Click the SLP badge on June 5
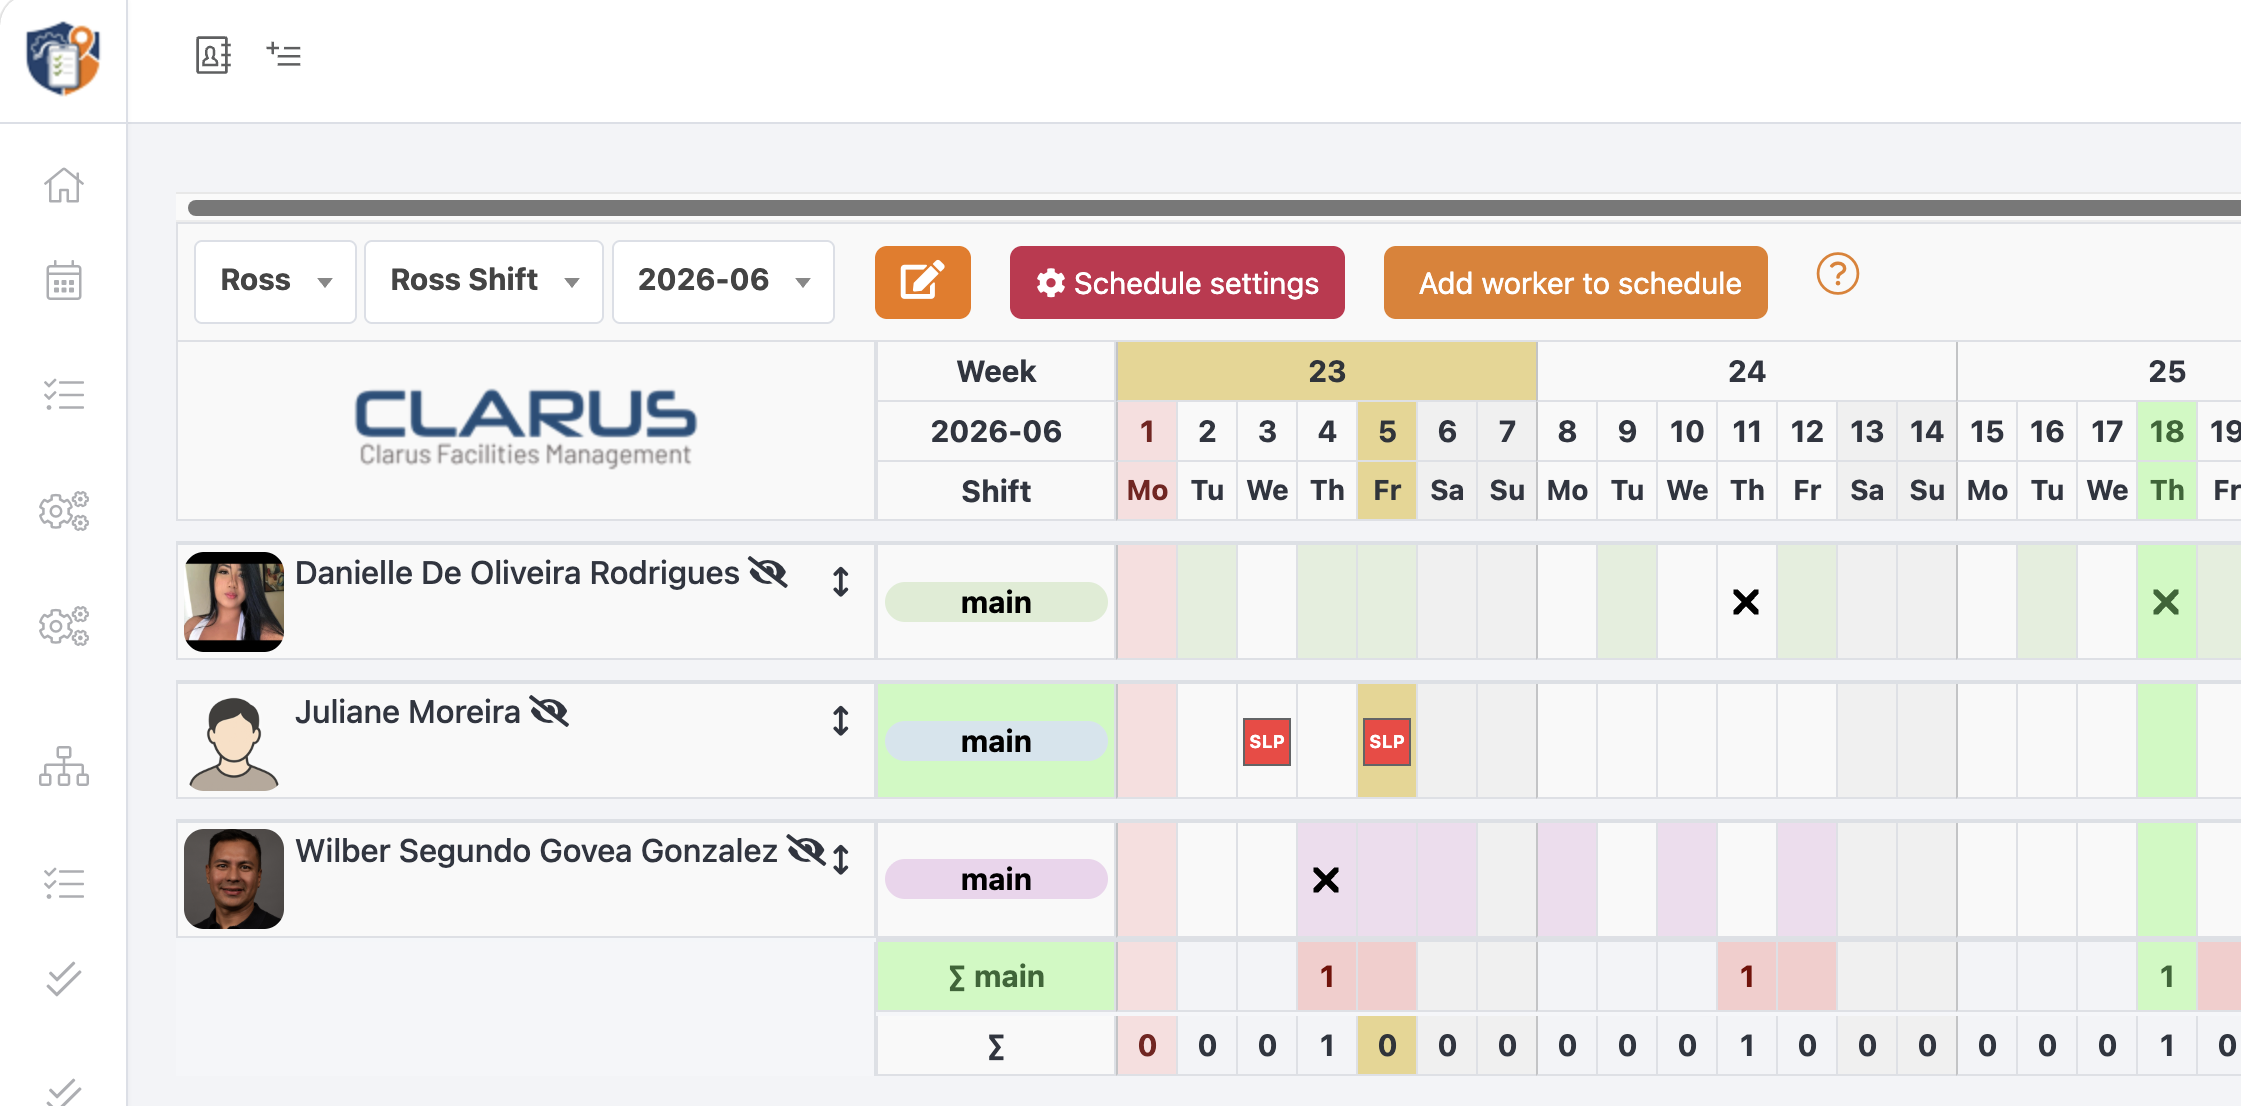Image resolution: width=2241 pixels, height=1106 pixels. pos(1386,742)
